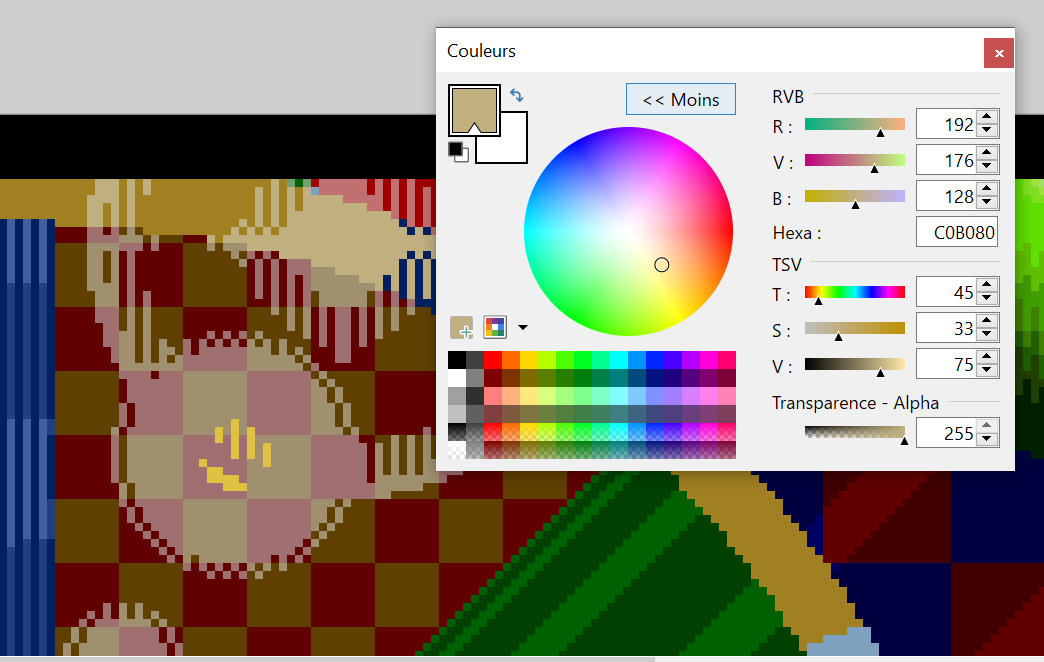Click the R value field showing 192
The image size is (1044, 662).
947,125
